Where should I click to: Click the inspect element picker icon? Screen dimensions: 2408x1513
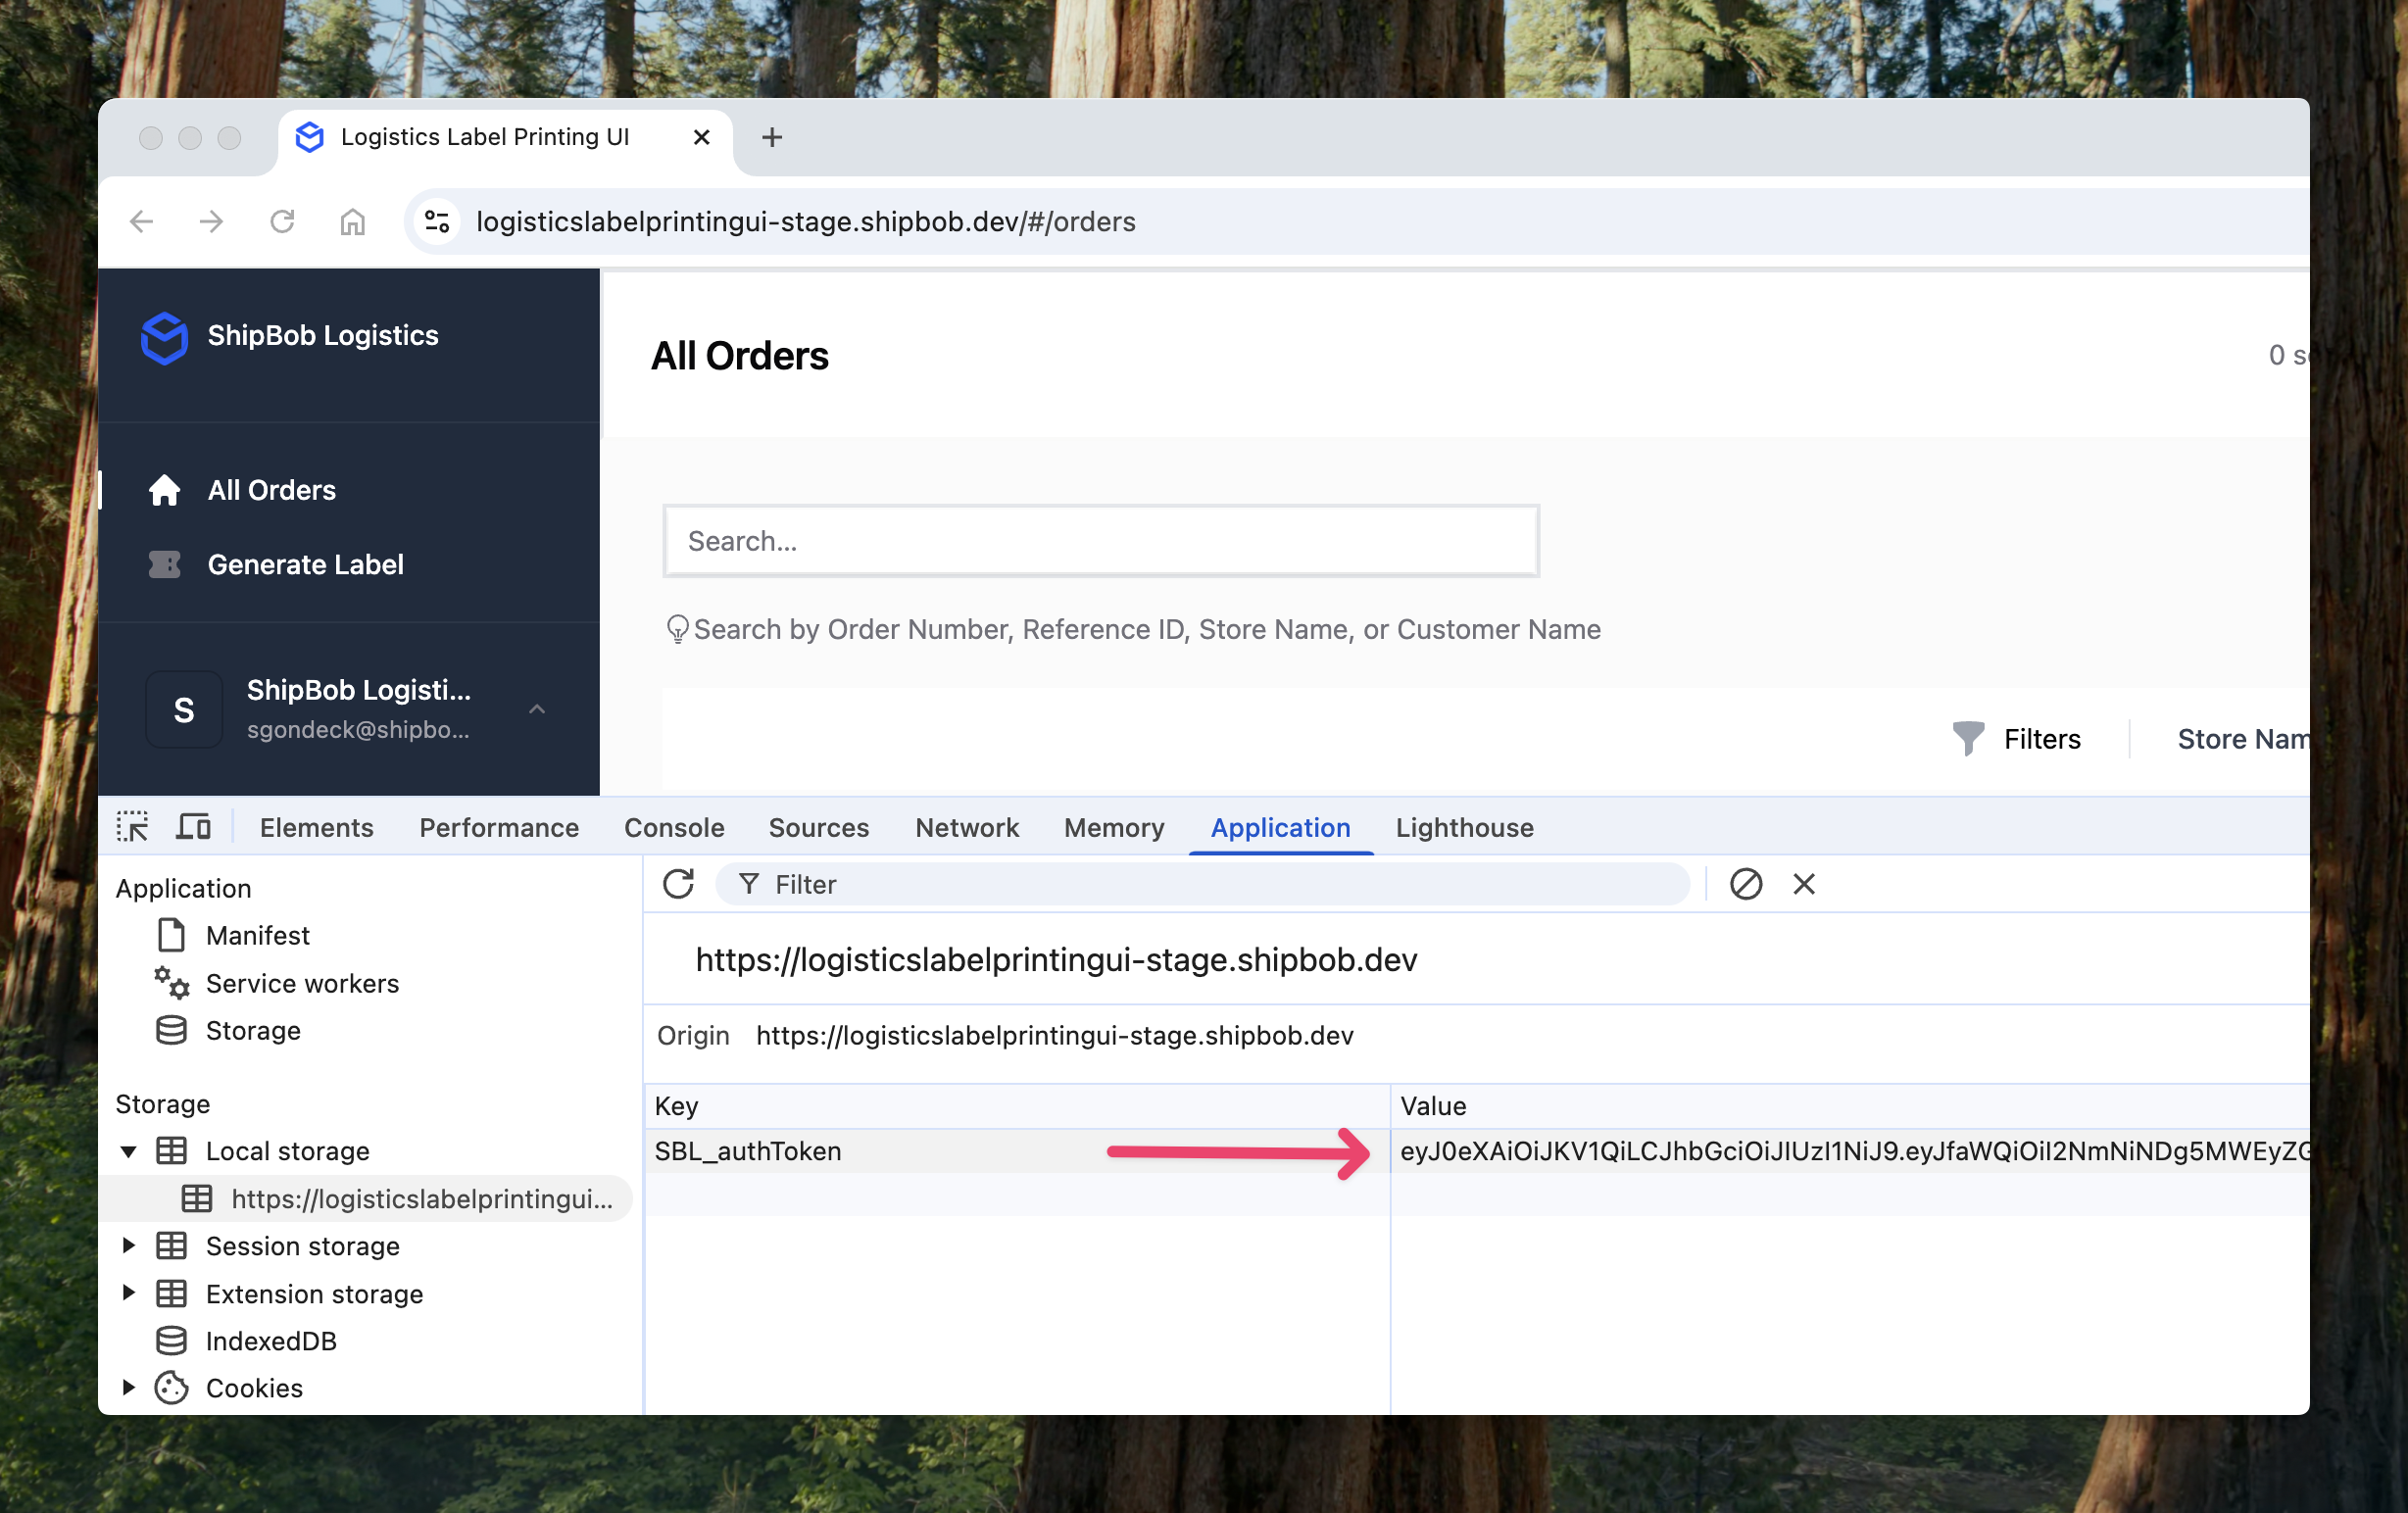[x=132, y=827]
